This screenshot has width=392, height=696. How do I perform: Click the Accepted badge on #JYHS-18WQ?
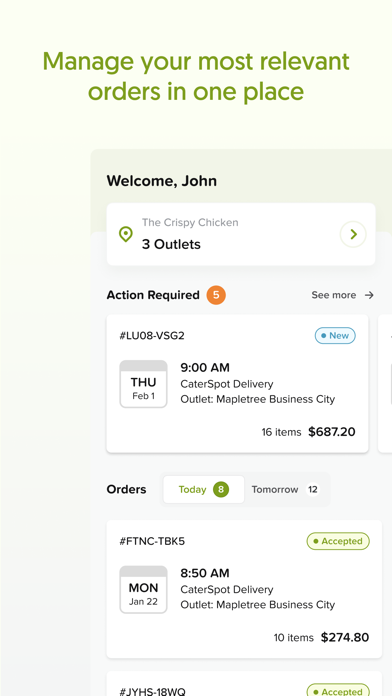338,690
